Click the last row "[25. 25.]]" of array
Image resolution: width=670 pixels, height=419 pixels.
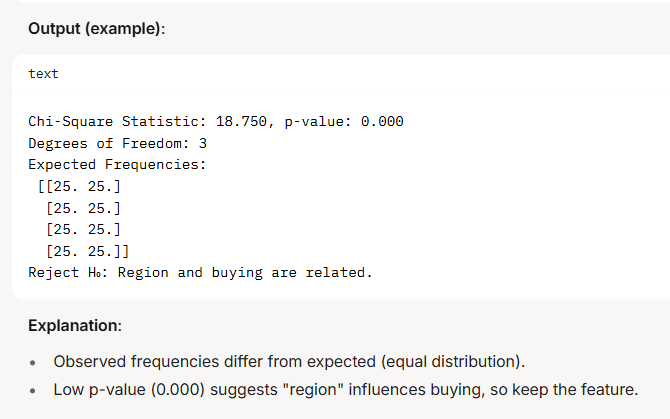click(x=87, y=251)
